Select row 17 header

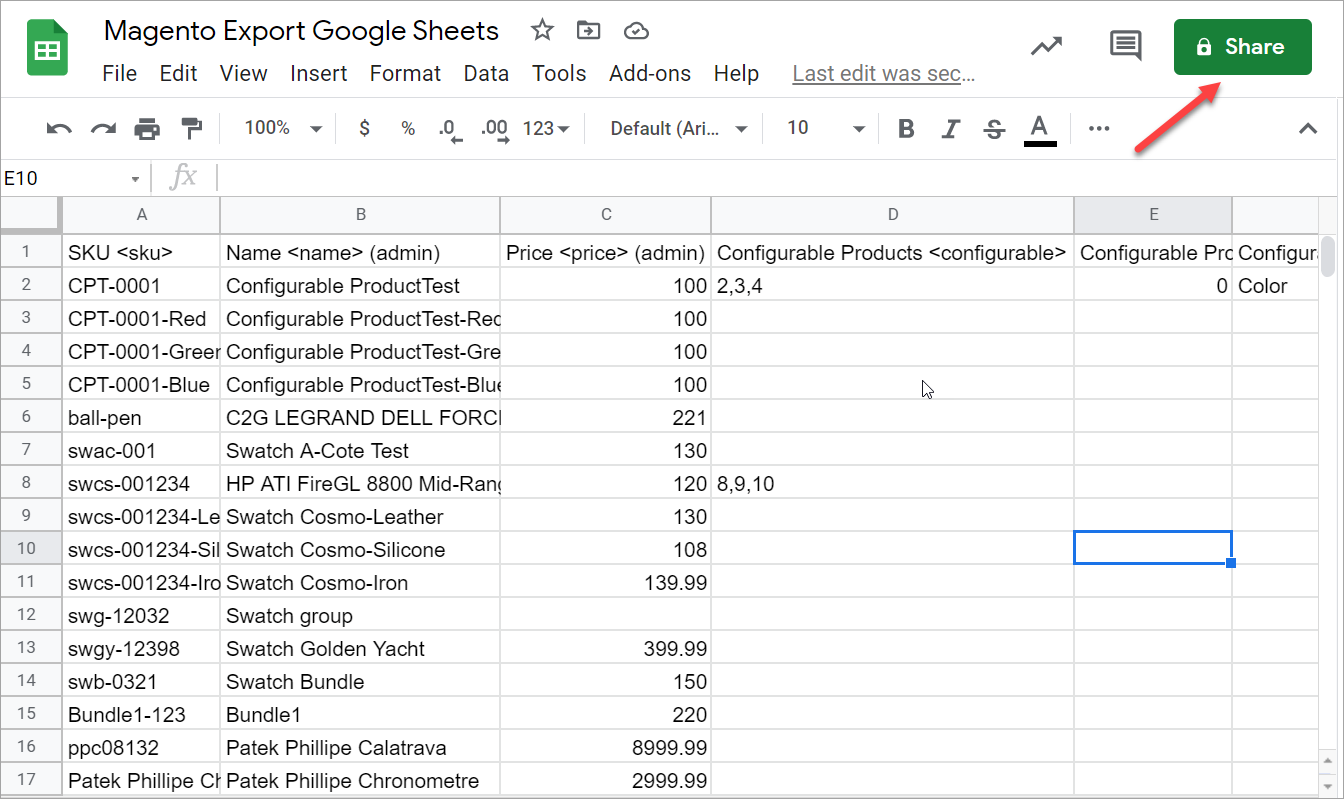pyautogui.click(x=30, y=780)
